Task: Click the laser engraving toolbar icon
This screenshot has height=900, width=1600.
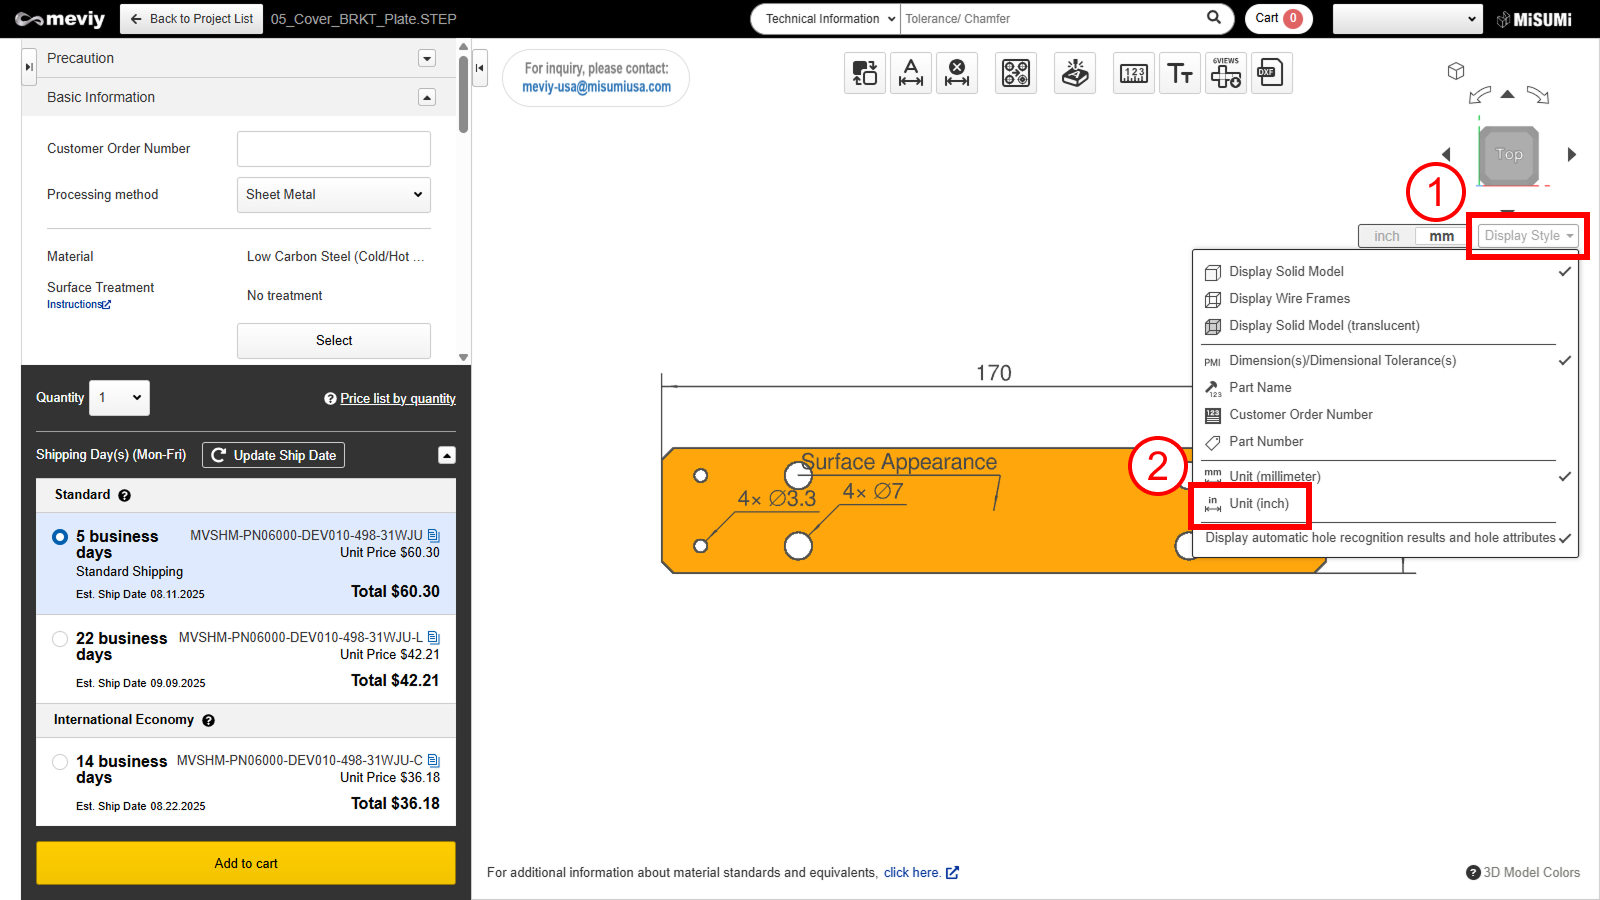Action: click(x=1075, y=73)
